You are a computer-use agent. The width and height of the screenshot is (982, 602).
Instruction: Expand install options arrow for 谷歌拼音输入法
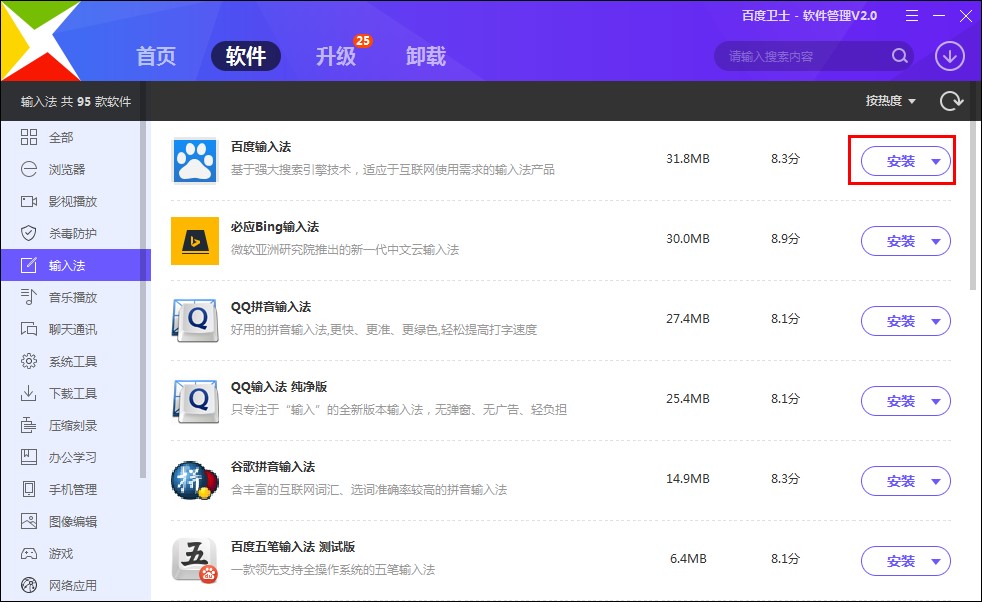pyautogui.click(x=936, y=481)
